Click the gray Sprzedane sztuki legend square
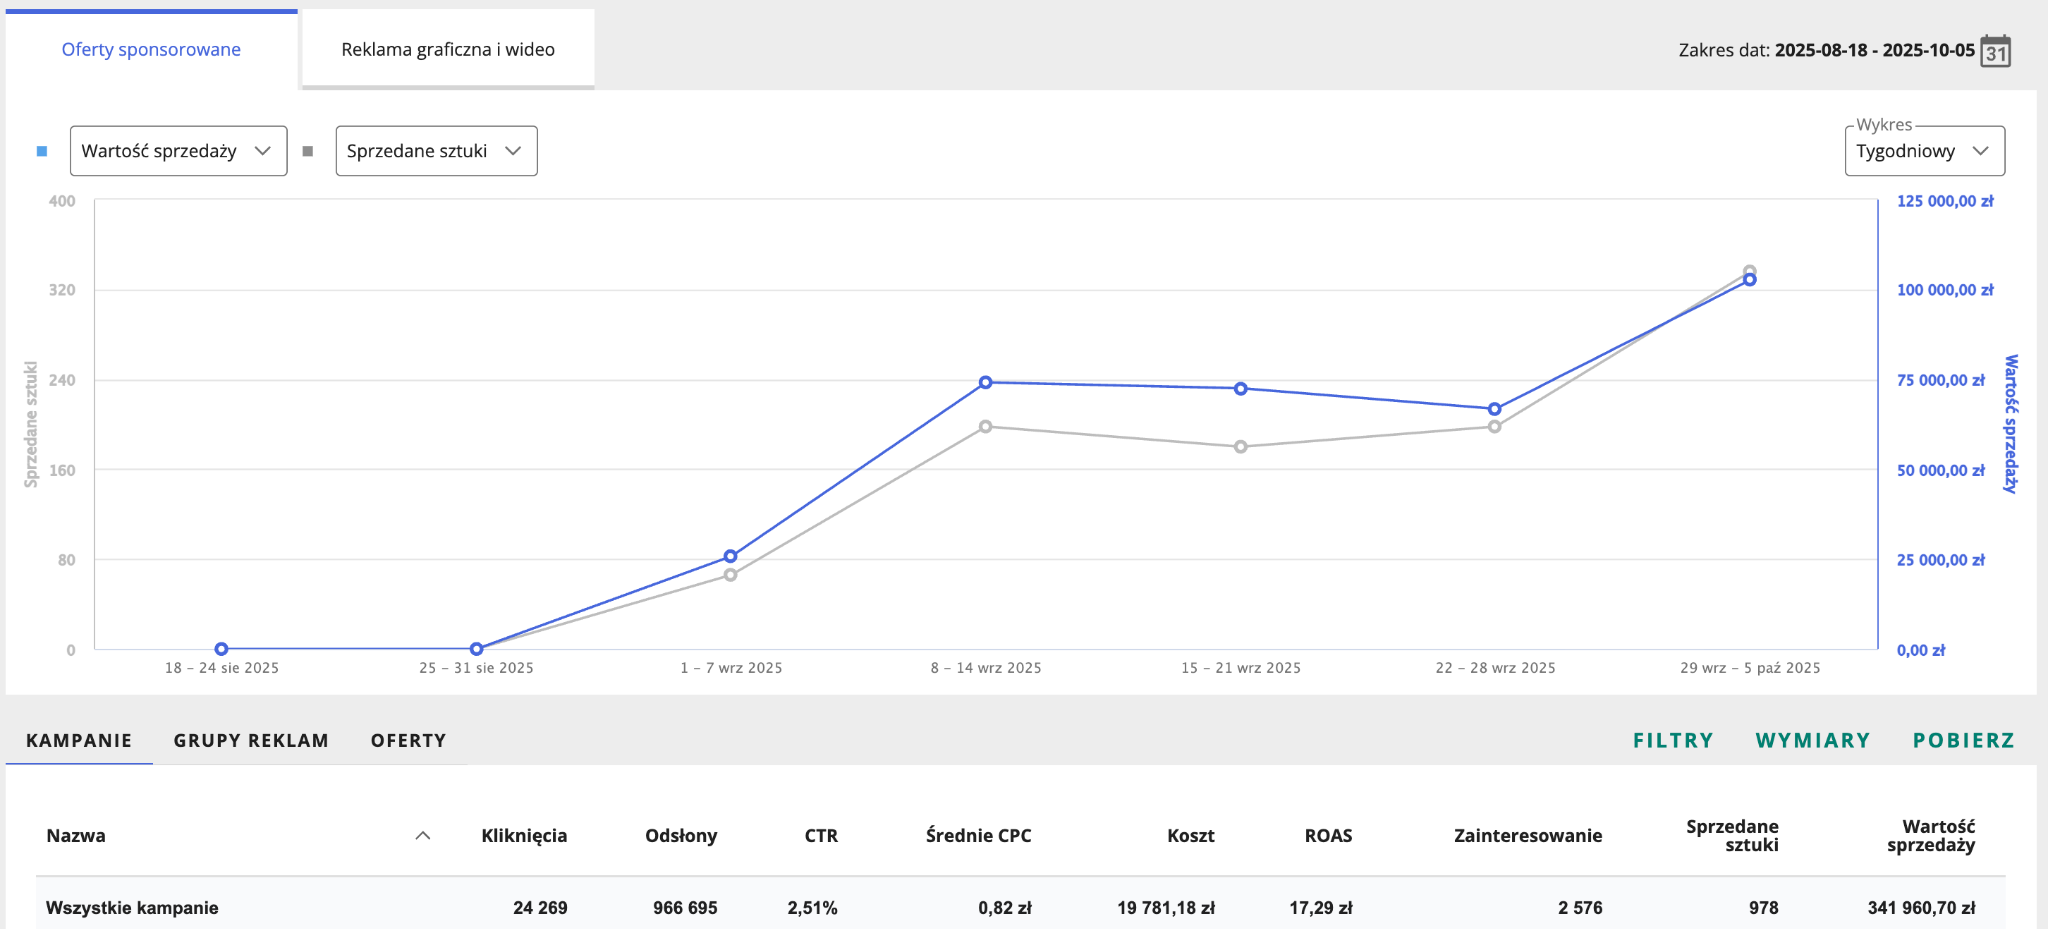This screenshot has width=2048, height=929. pos(308,151)
